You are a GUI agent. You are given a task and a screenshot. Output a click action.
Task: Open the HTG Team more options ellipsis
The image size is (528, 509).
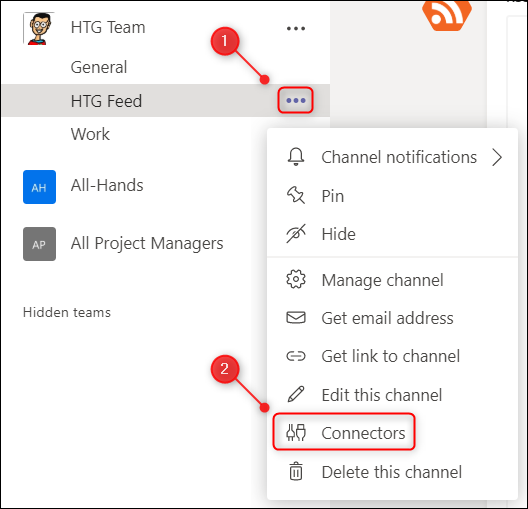[x=296, y=29]
